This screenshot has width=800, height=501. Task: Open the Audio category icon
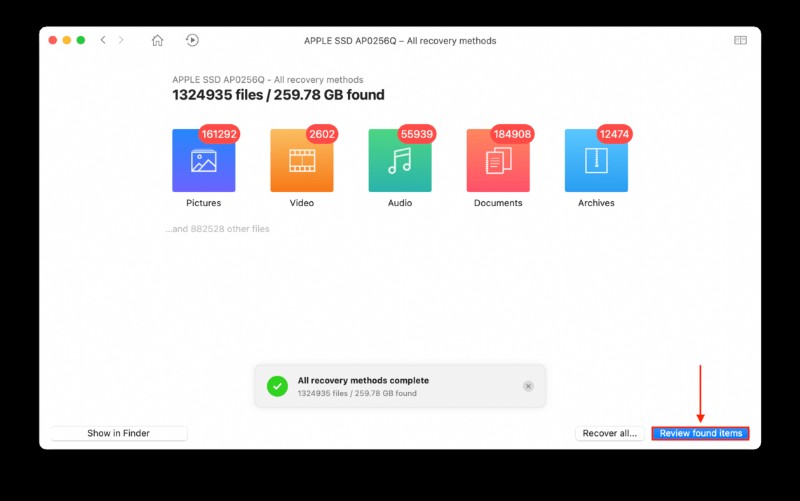coord(400,160)
